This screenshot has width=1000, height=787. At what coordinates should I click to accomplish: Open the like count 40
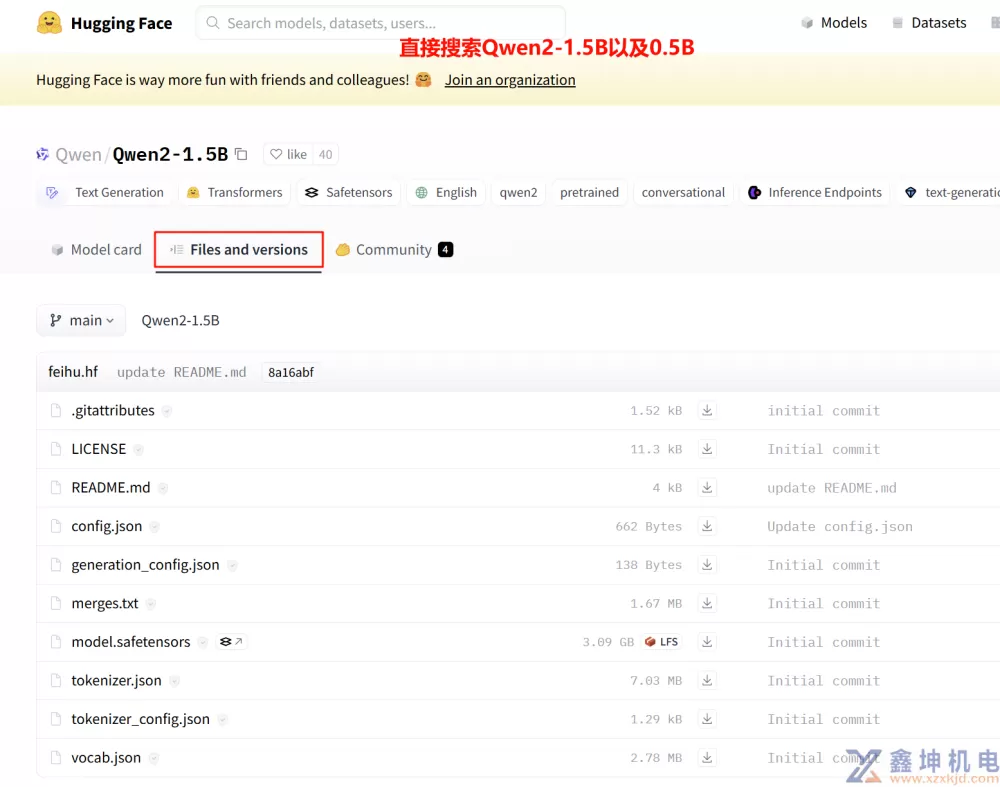point(325,154)
